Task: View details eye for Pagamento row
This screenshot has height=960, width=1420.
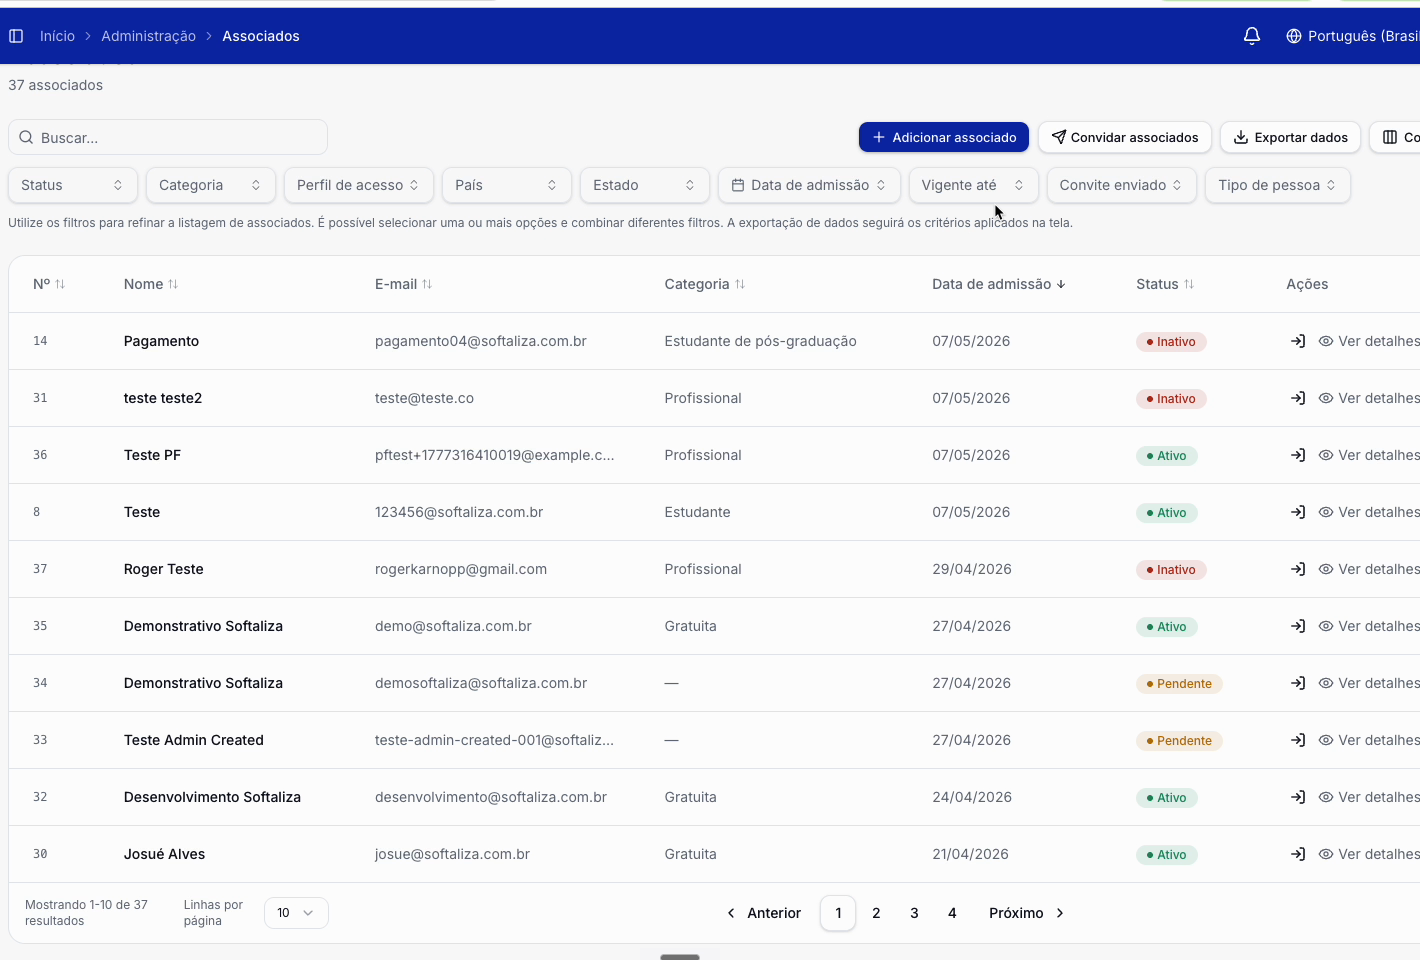Action: coord(1326,341)
